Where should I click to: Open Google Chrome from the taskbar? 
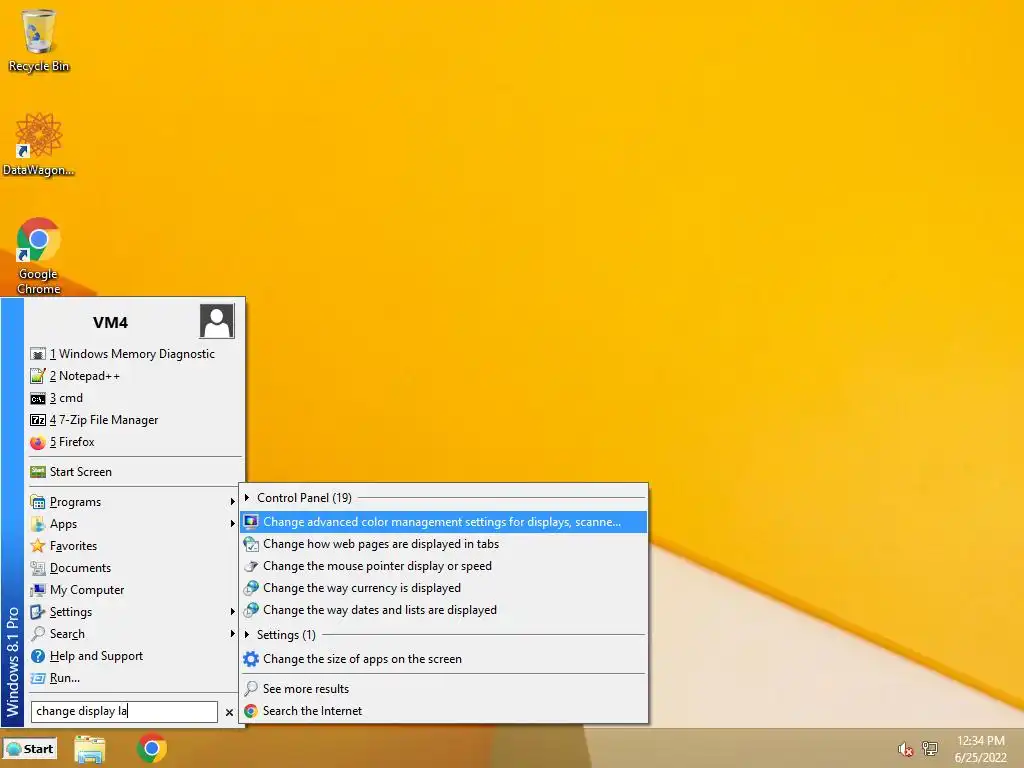[152, 748]
